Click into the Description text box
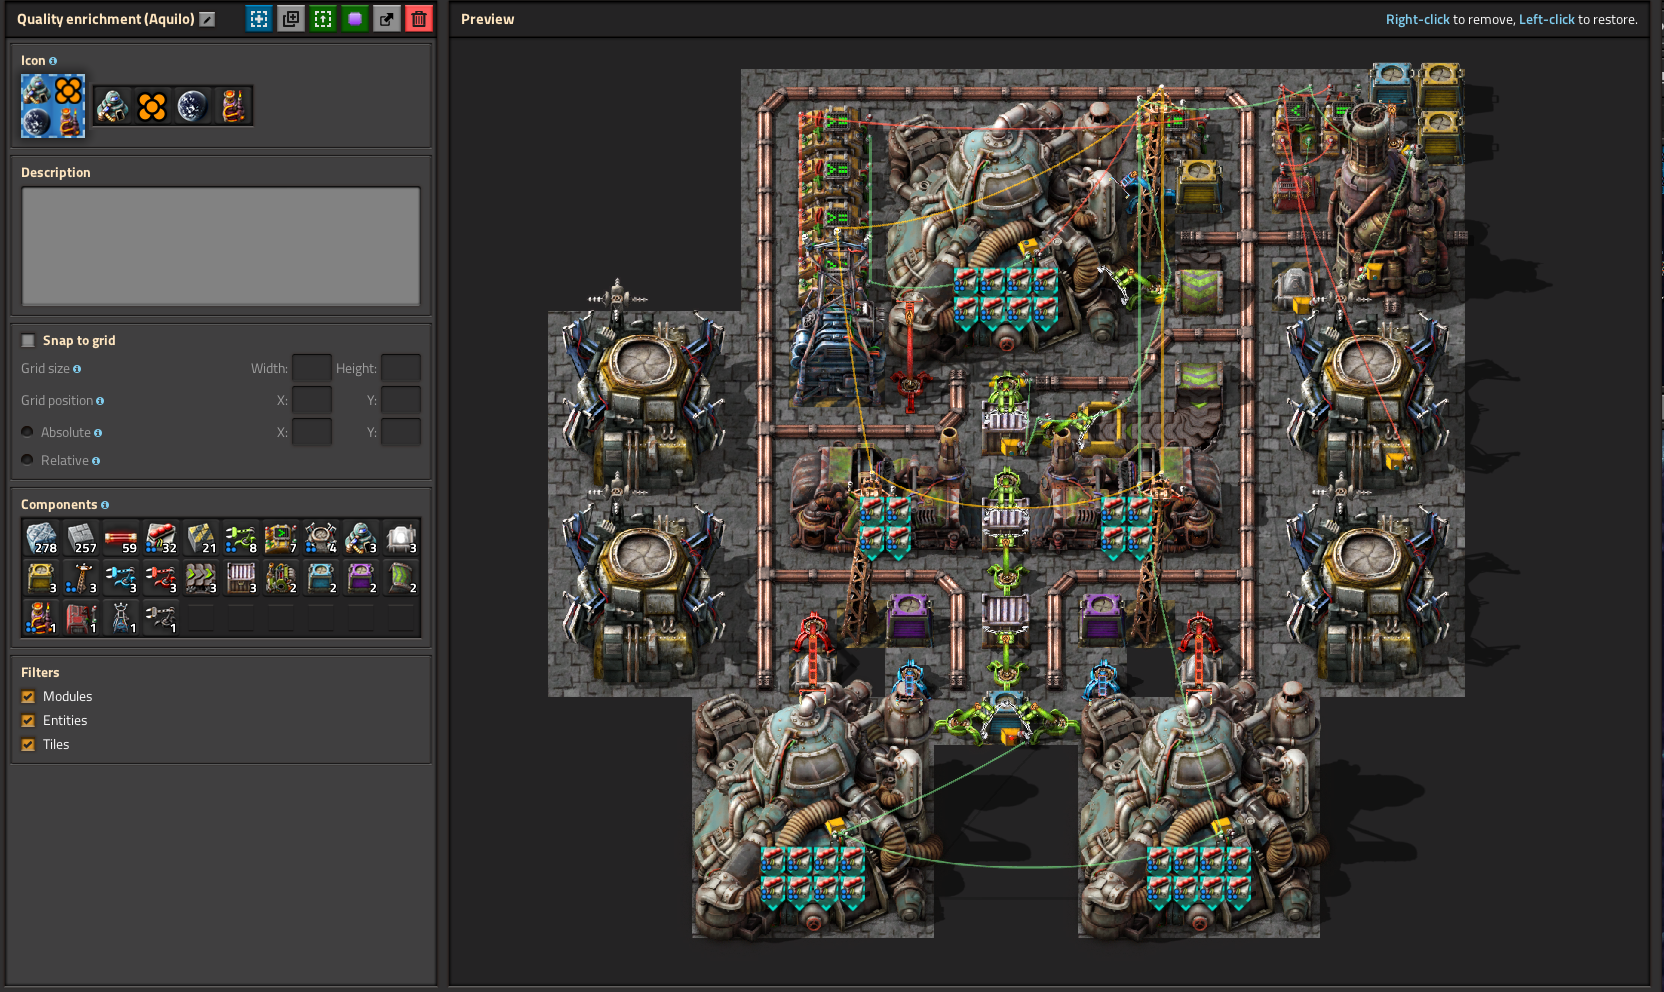The height and width of the screenshot is (992, 1664). (221, 245)
